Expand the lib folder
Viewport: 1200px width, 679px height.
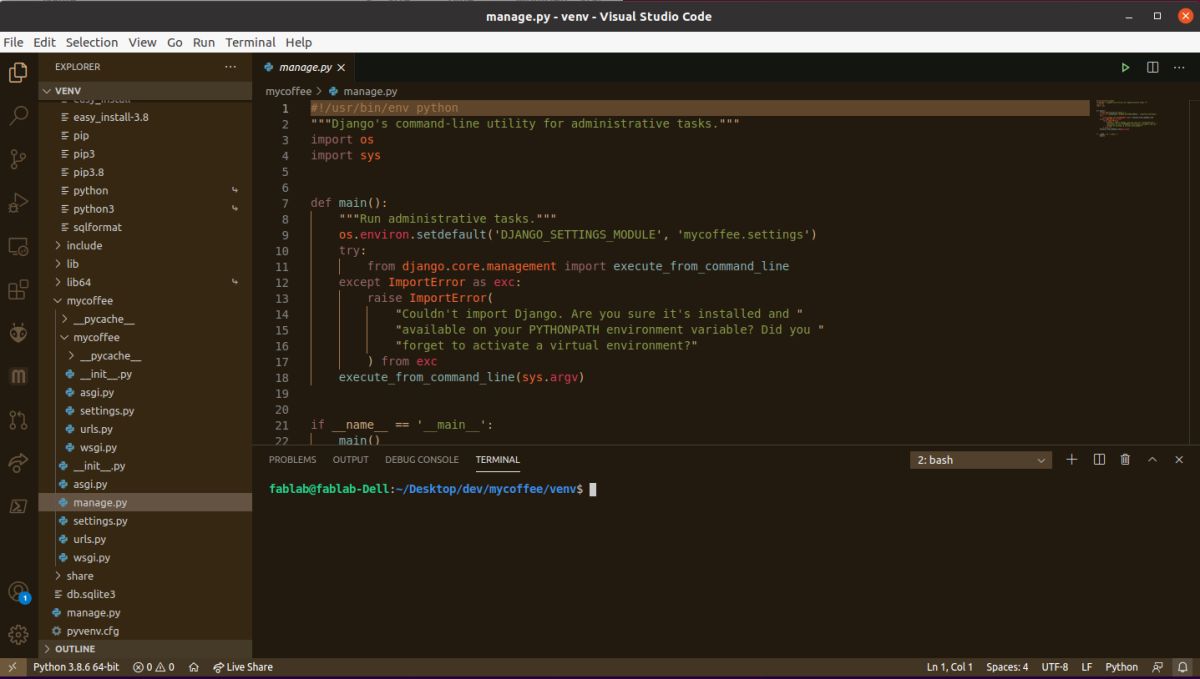145,264
